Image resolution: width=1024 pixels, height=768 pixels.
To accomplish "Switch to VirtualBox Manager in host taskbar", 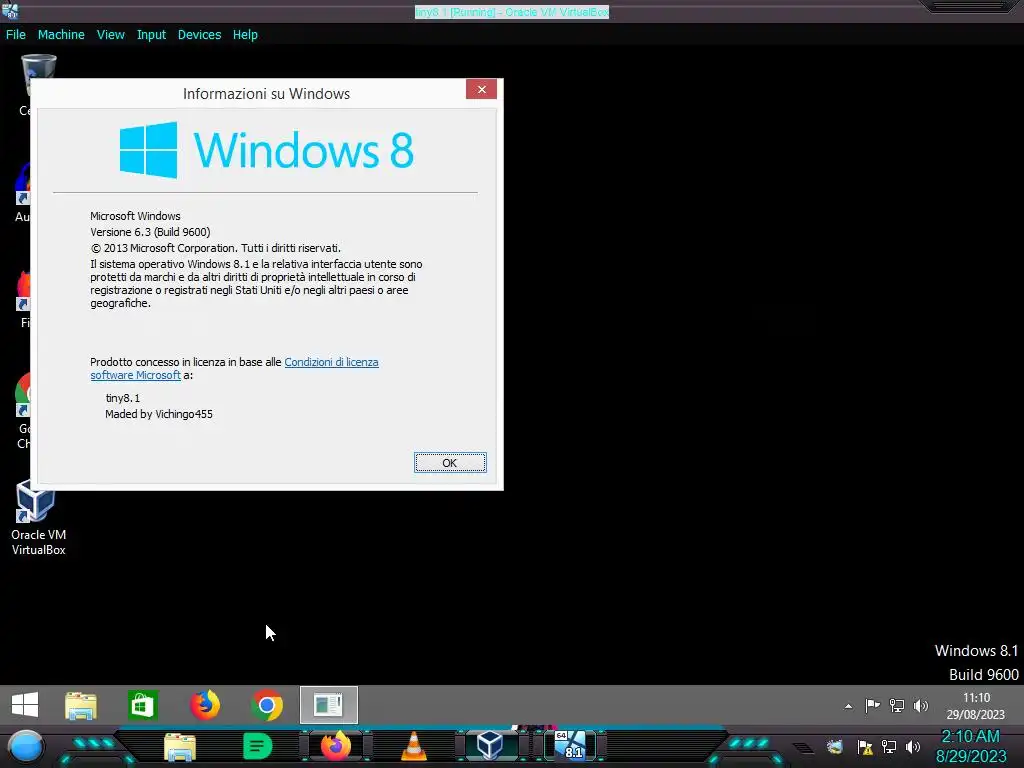I will click(x=490, y=746).
